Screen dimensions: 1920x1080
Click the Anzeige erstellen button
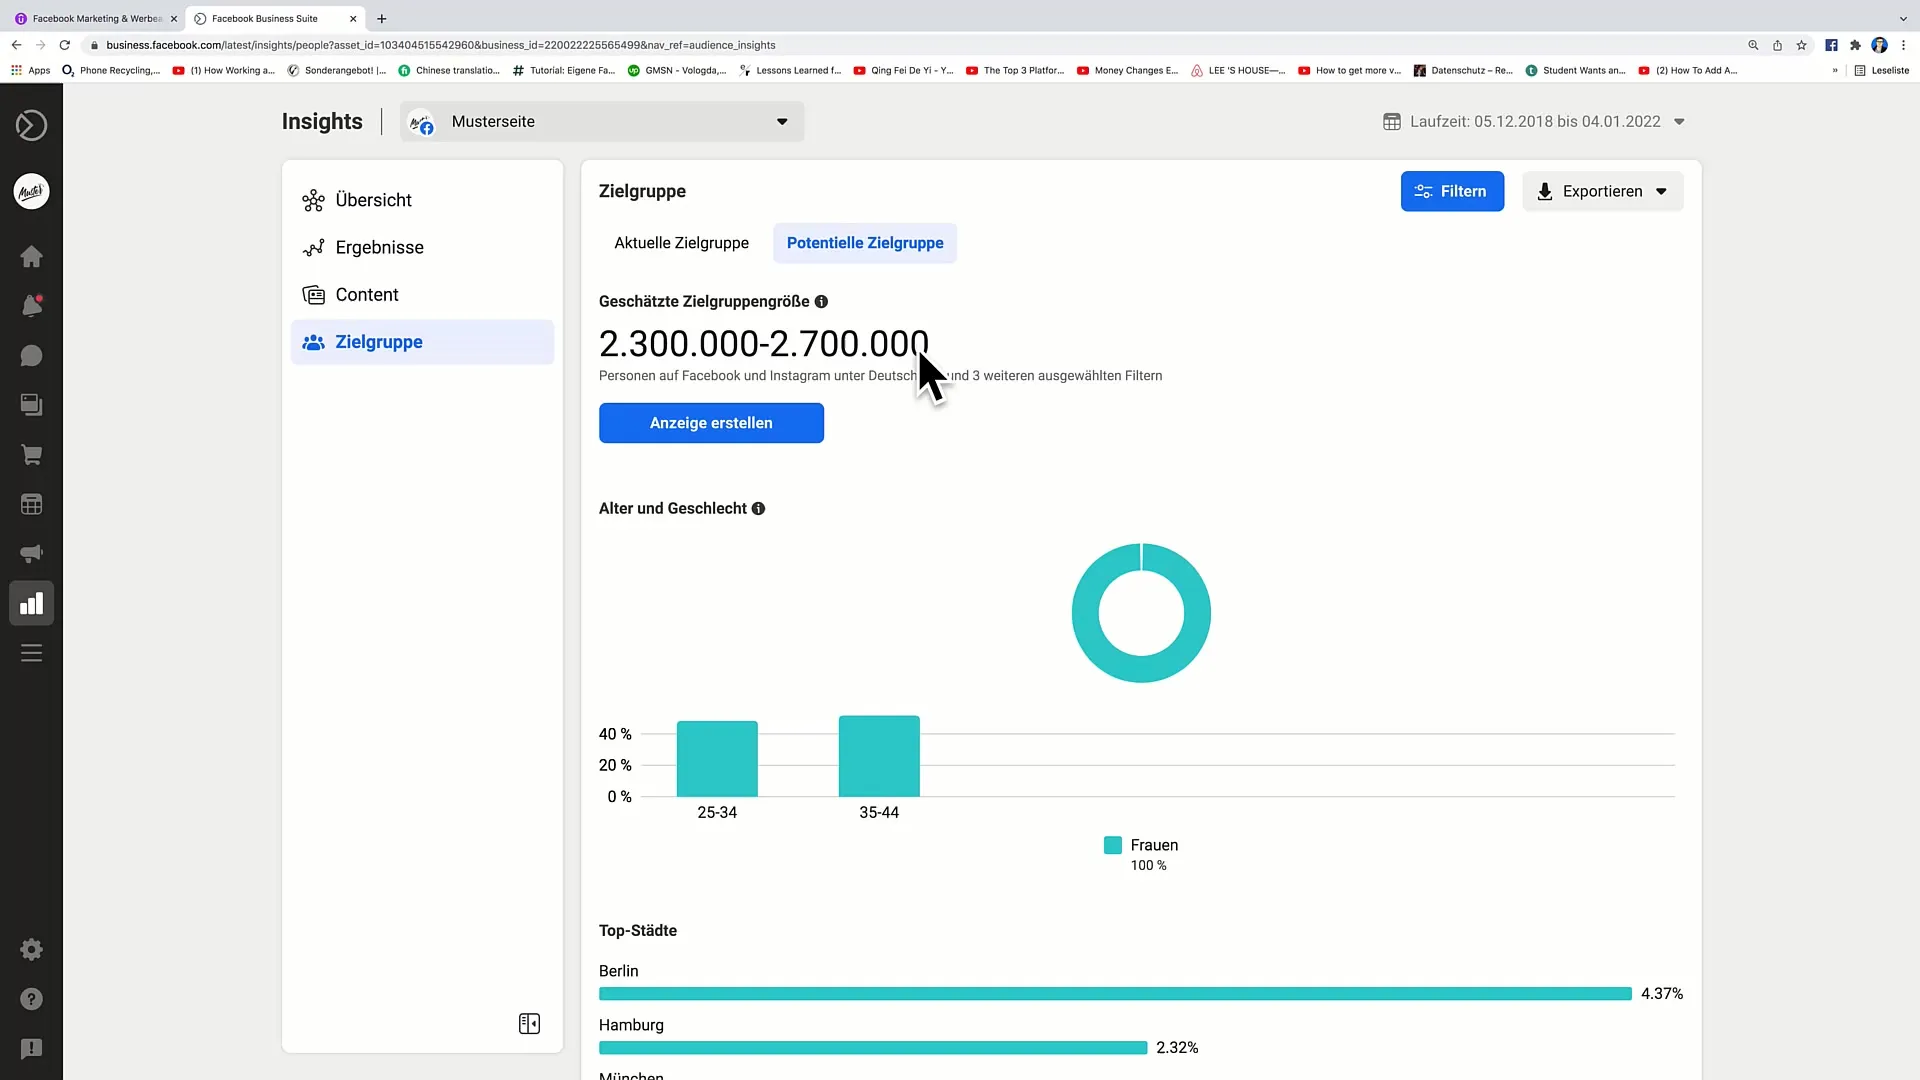coord(711,422)
